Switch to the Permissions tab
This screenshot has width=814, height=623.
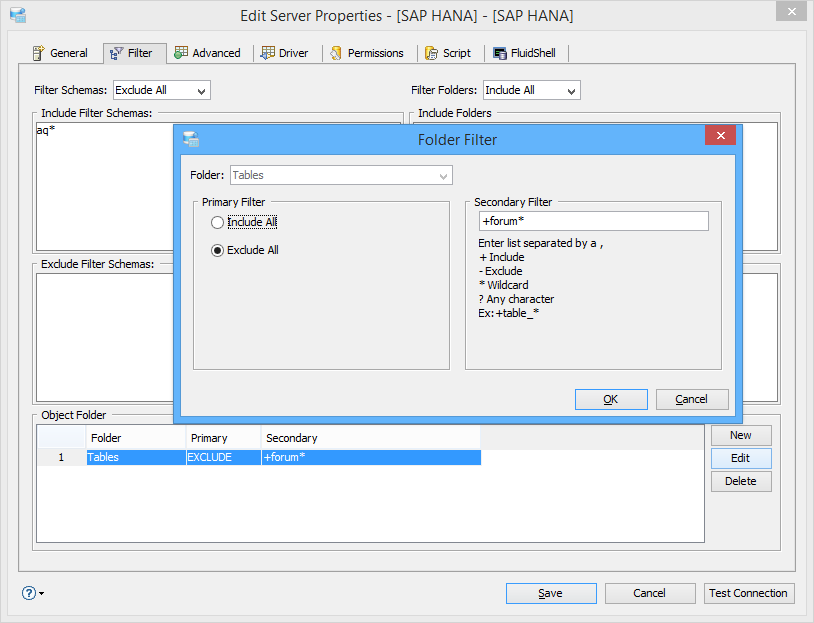coord(367,53)
